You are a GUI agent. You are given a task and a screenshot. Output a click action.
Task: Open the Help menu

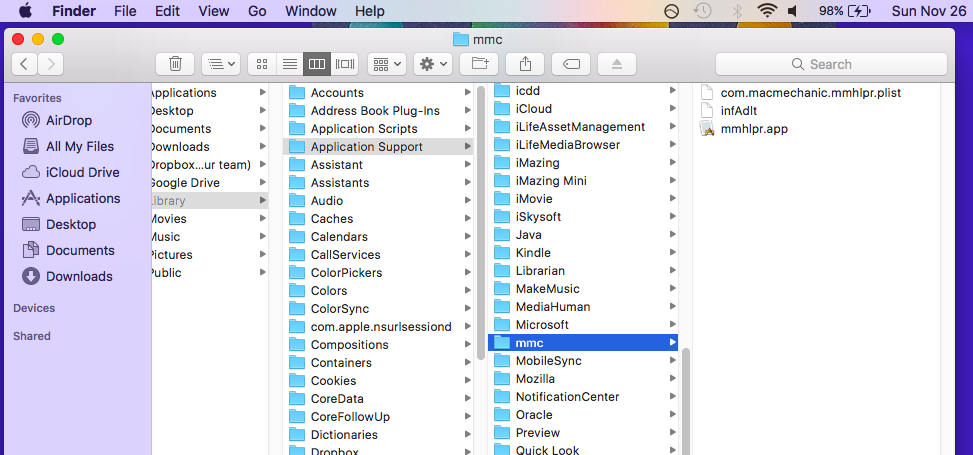coord(370,11)
